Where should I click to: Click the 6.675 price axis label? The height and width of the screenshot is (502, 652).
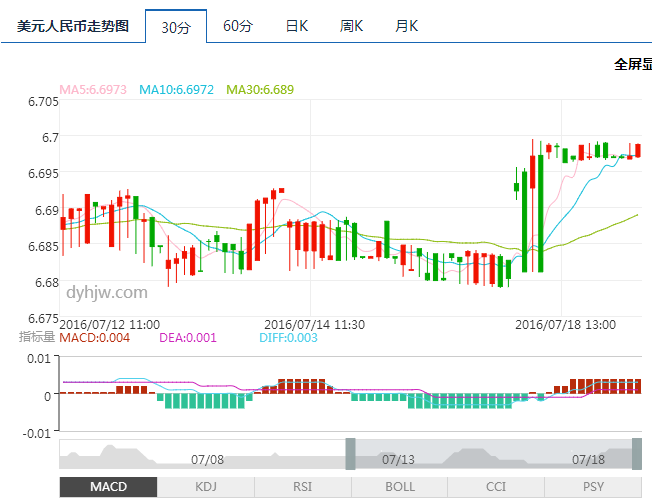point(43,319)
